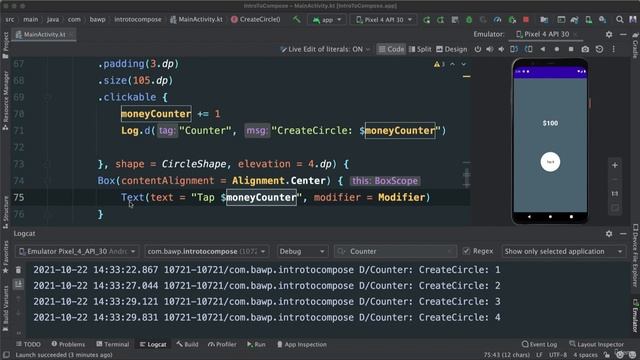640x360 pixels.
Task: Open Emulator panel settings gear
Action: 609,34
